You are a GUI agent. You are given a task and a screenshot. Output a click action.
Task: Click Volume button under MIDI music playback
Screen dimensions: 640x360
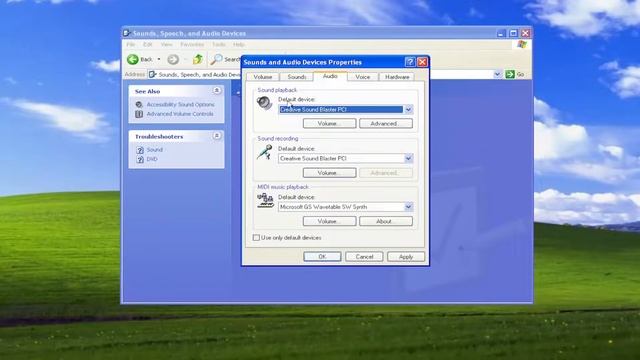329,221
